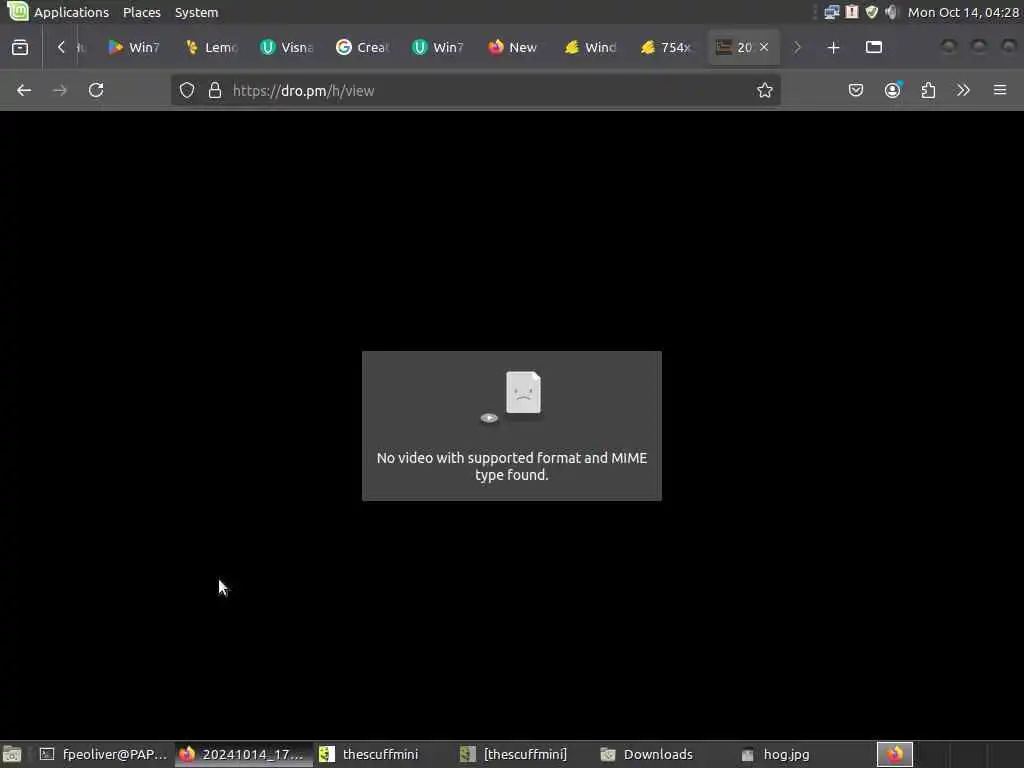Close the active 20 tab
Viewport: 1024px width, 768px height.
(764, 47)
